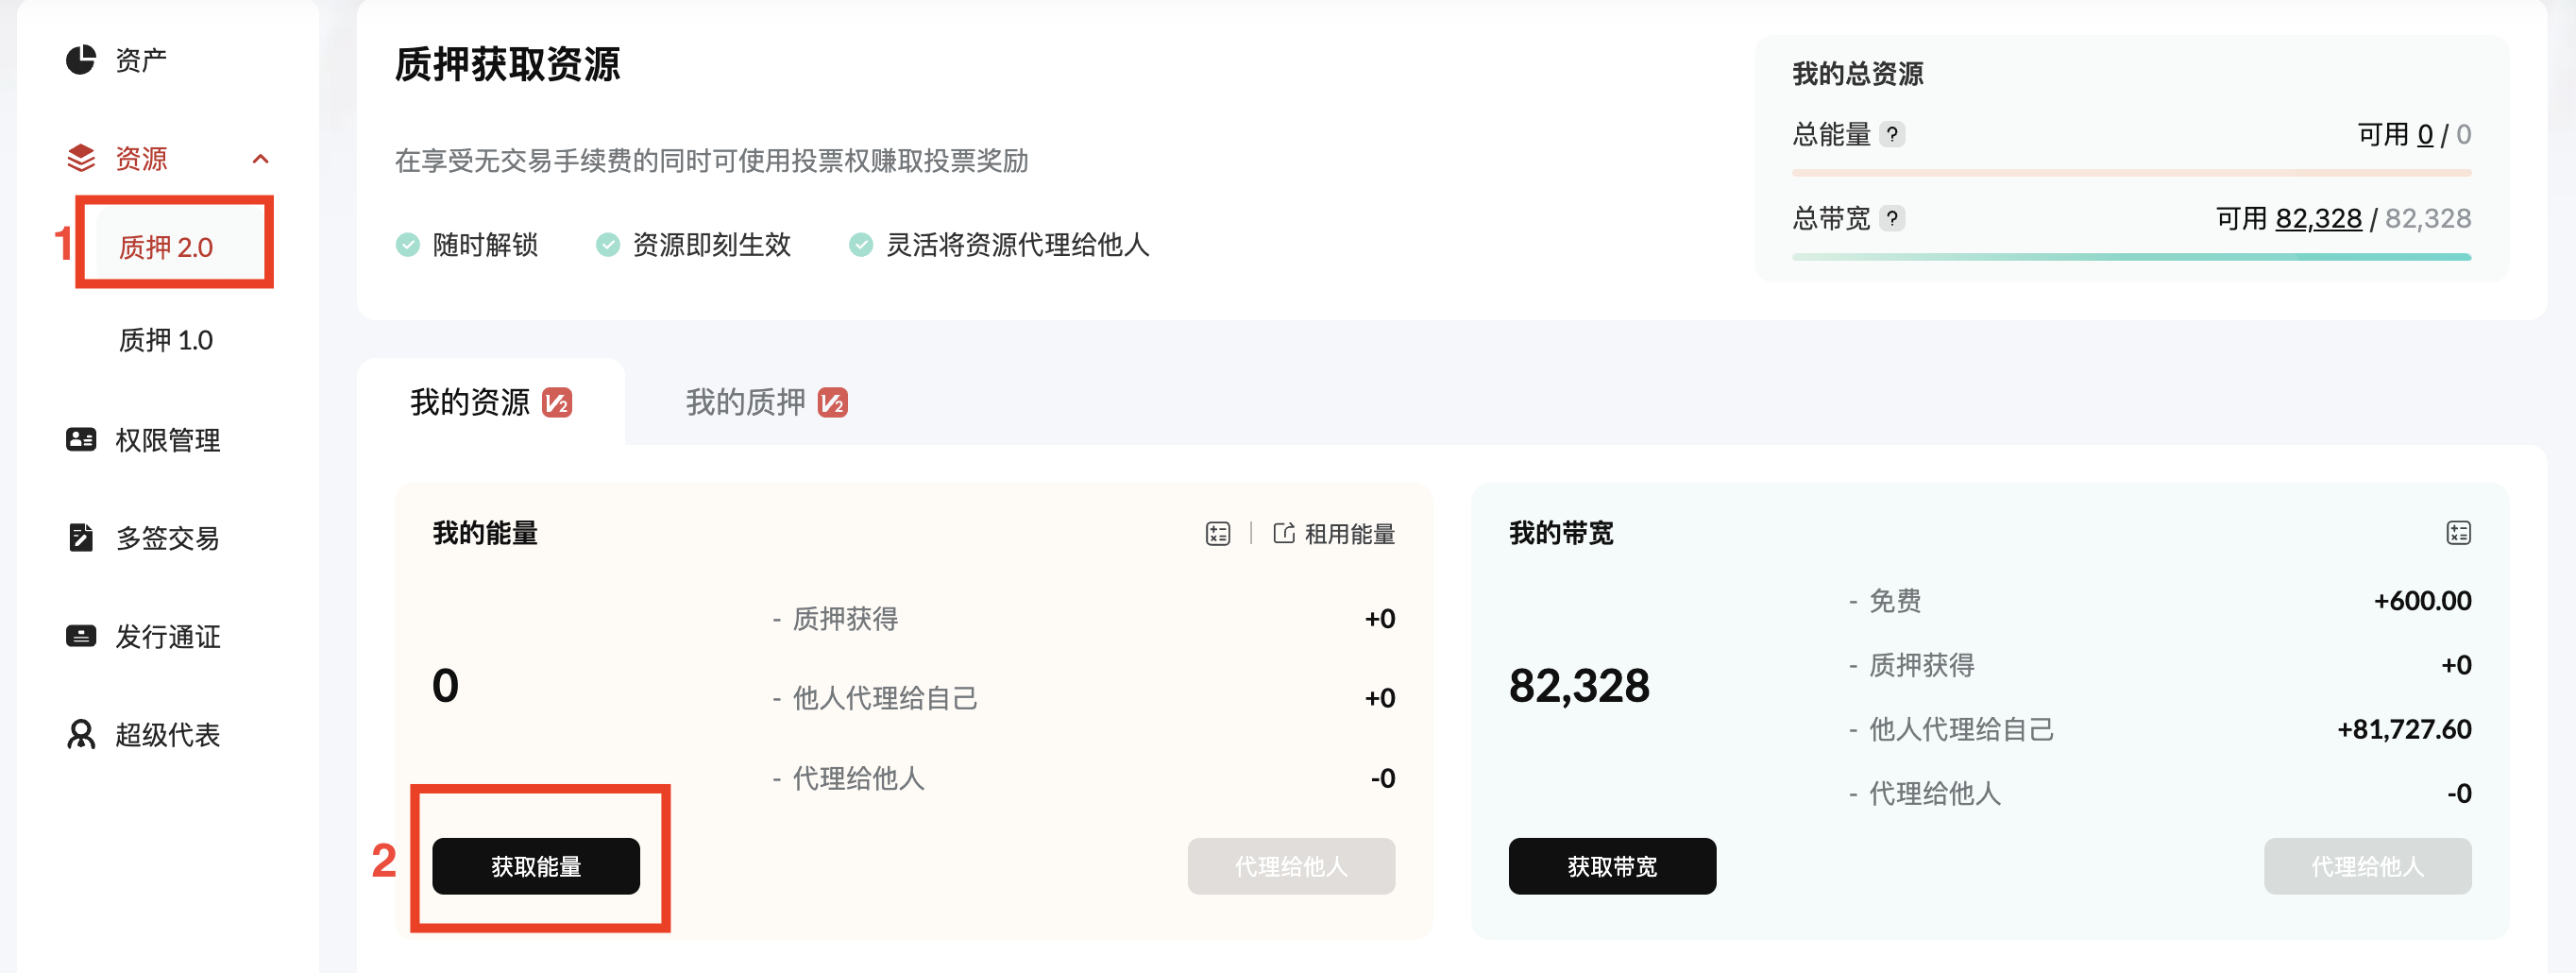
Task: Click the question mark beside 总能量
Action: (1895, 134)
